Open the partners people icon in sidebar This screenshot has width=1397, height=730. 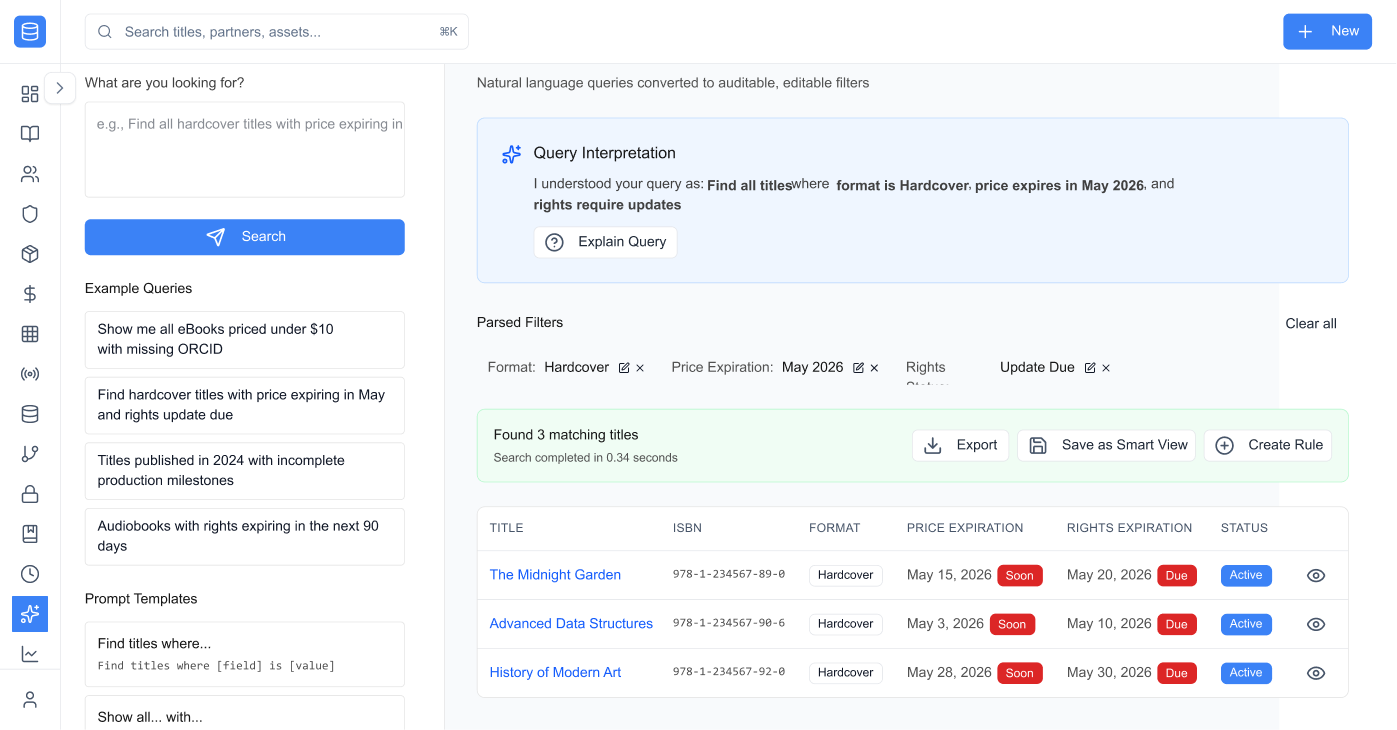tap(29, 173)
